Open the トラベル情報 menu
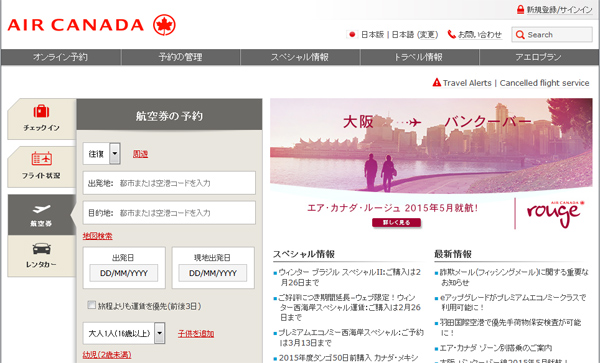The height and width of the screenshot is (363, 600). 419,57
